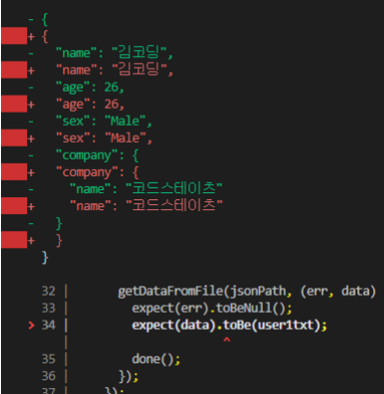The width and height of the screenshot is (384, 394).
Task: Click the green removed "- {" opening line
Action: 38,19
